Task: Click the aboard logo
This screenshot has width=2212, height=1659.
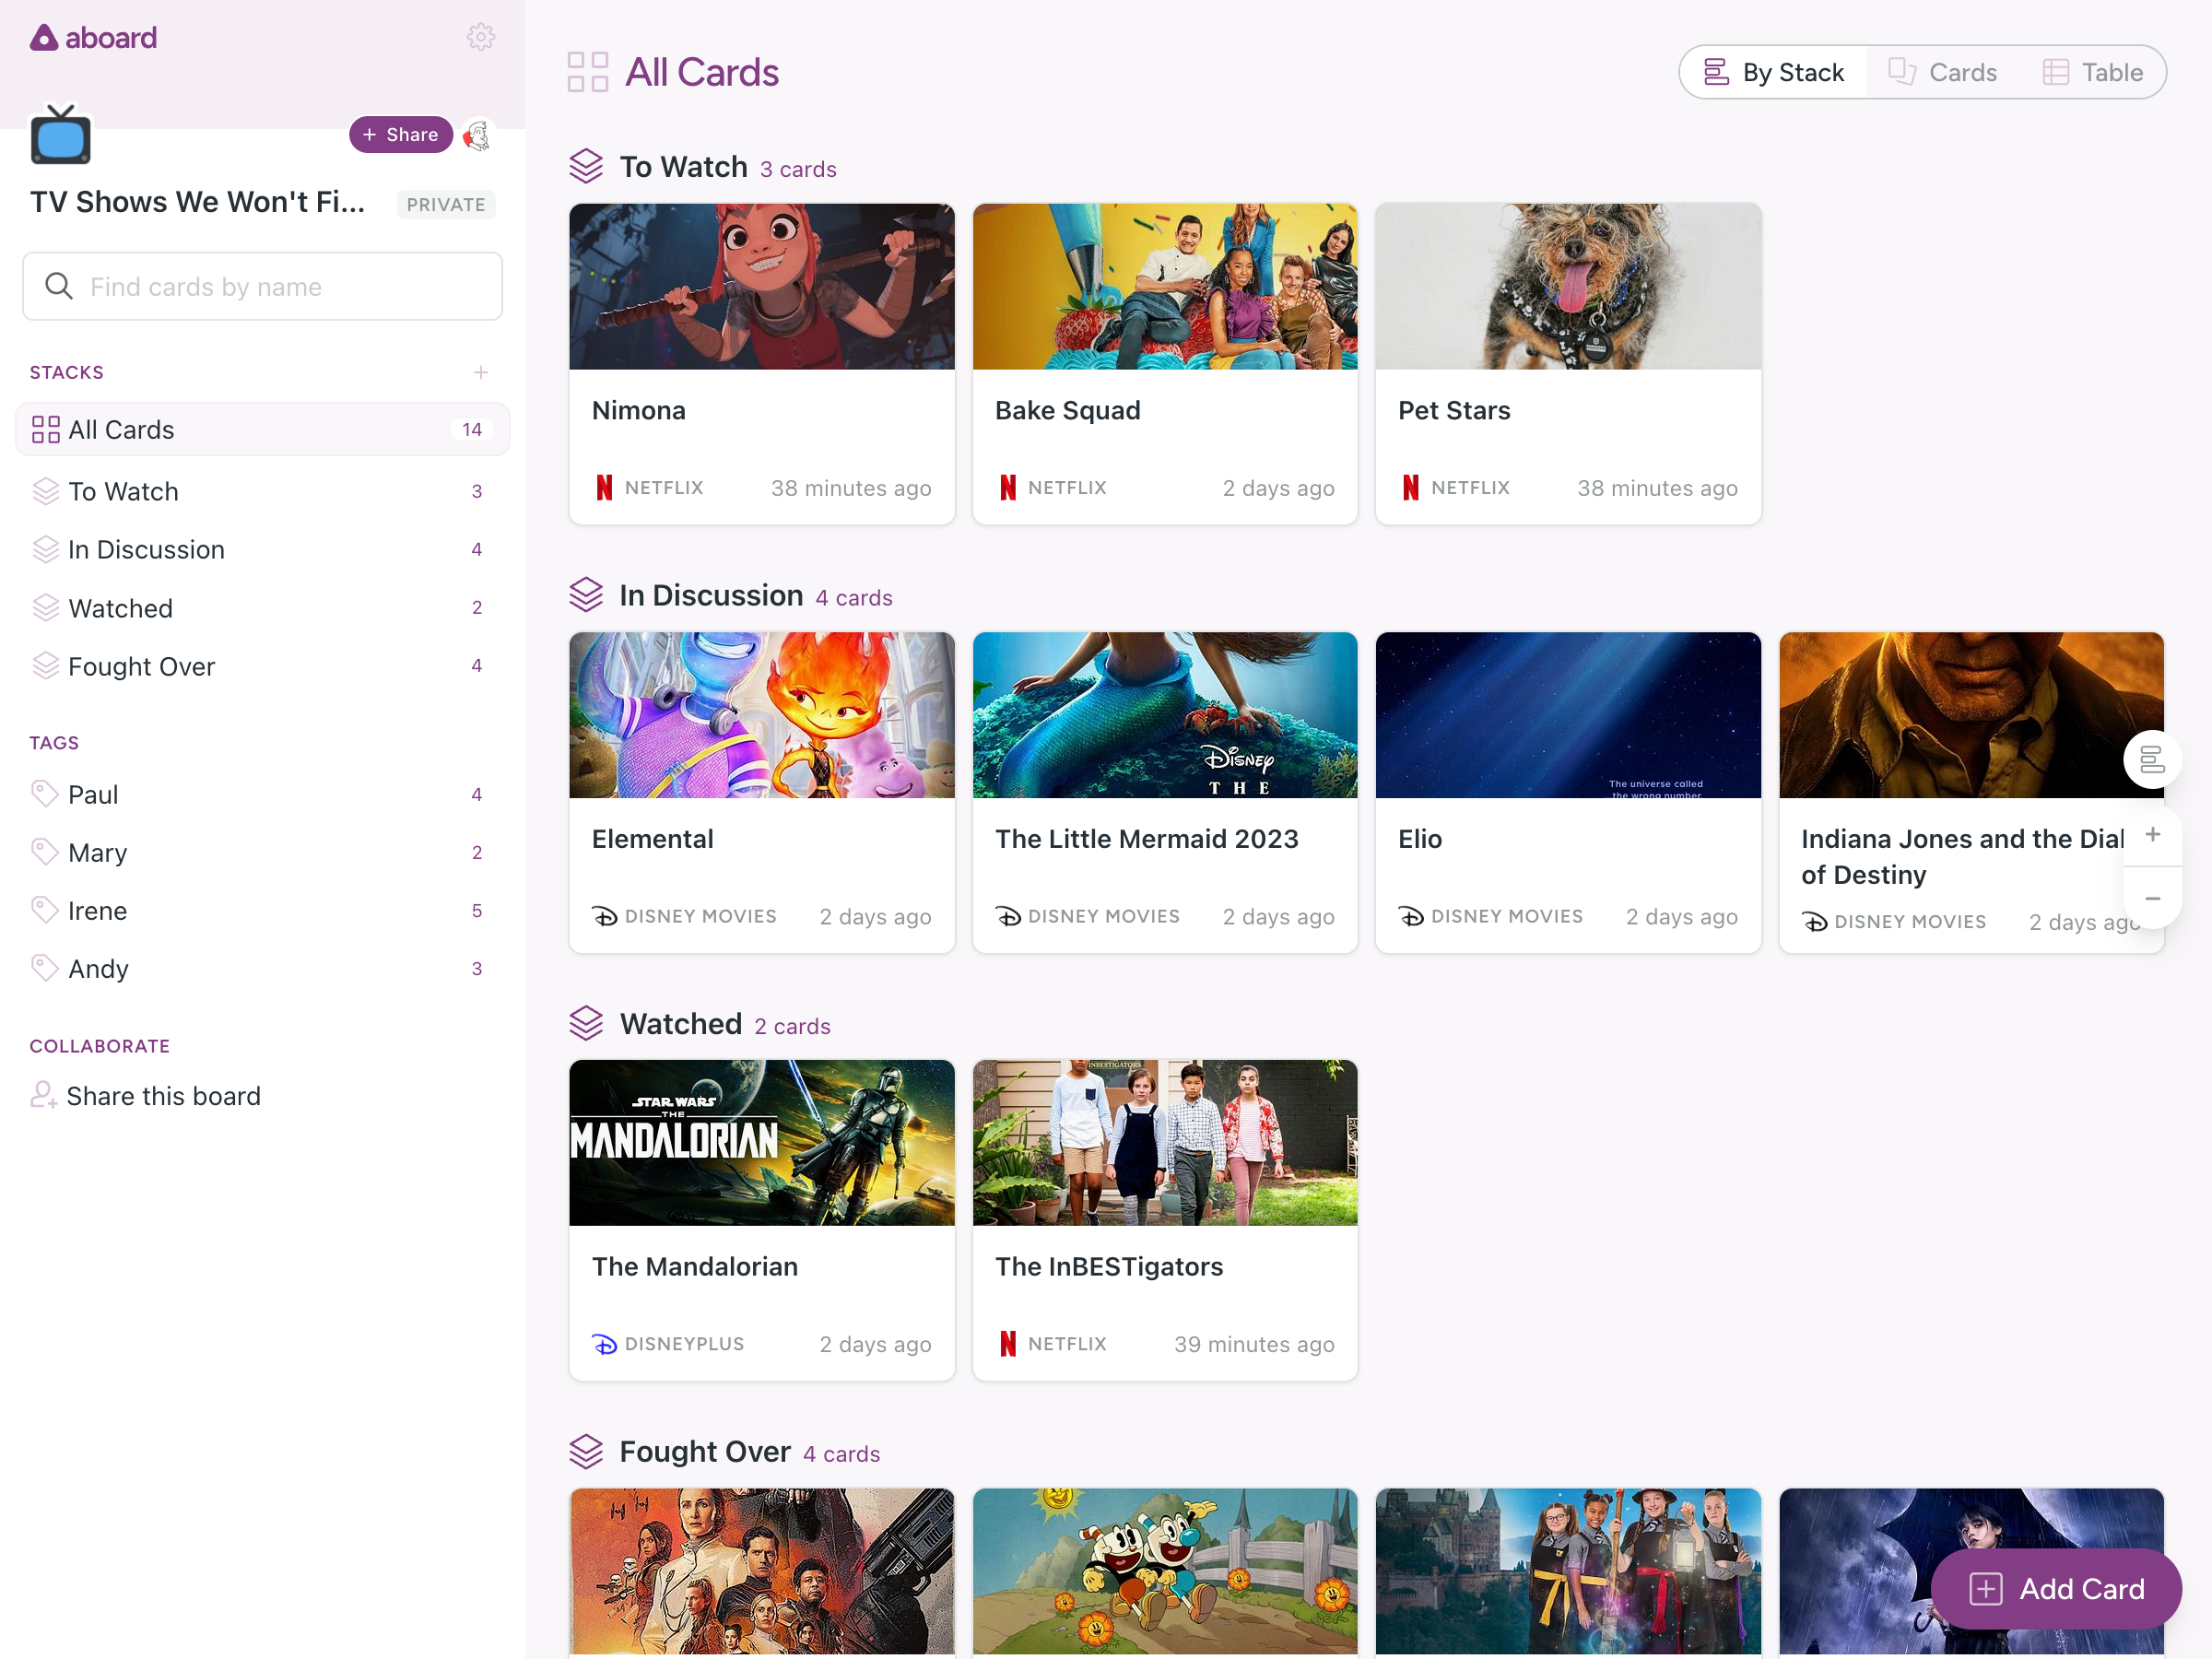Action: pos(94,38)
